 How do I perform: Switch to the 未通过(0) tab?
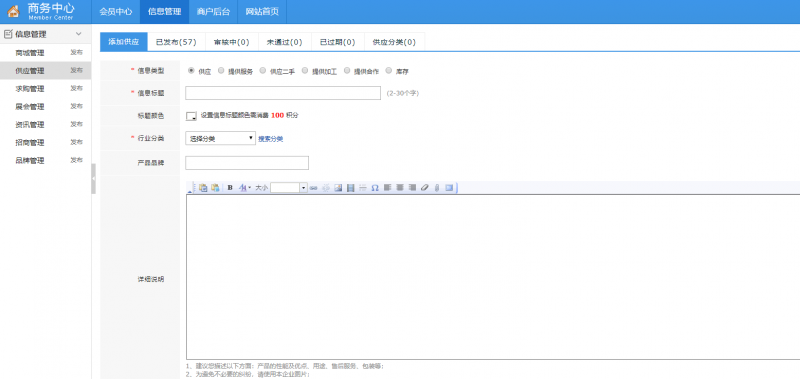tap(285, 42)
